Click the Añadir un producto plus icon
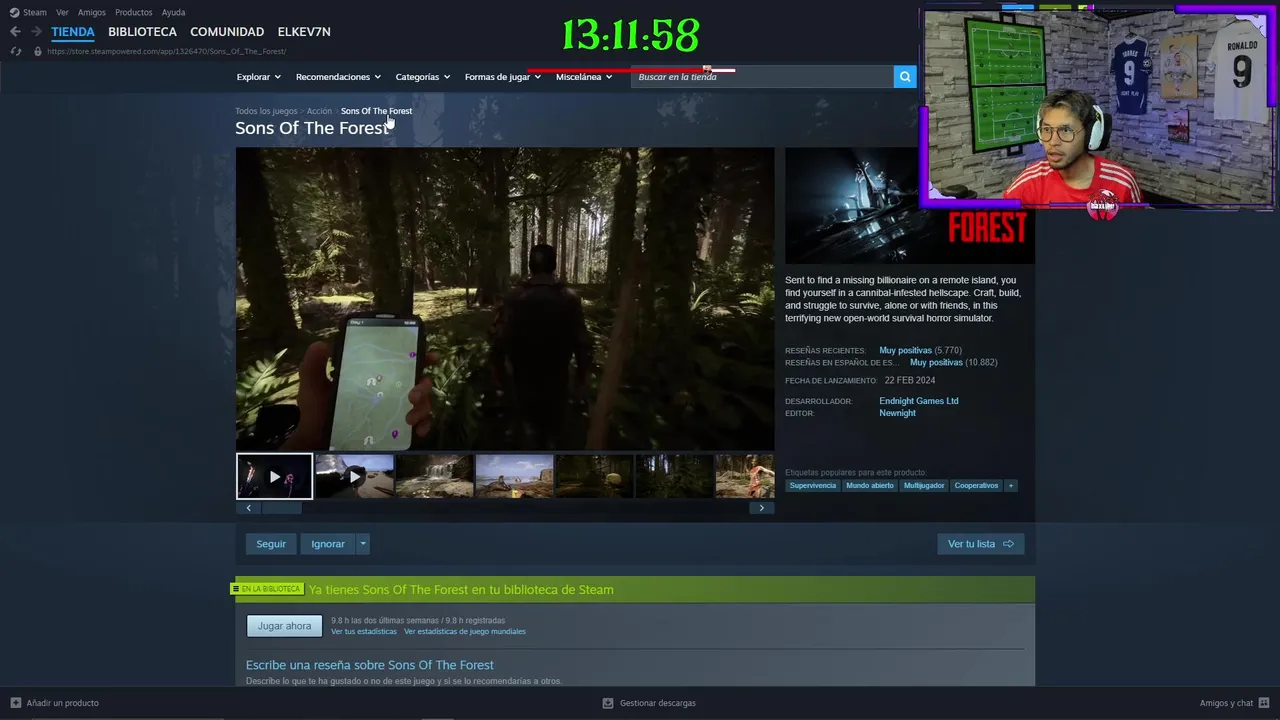Image resolution: width=1280 pixels, height=720 pixels. 15,703
